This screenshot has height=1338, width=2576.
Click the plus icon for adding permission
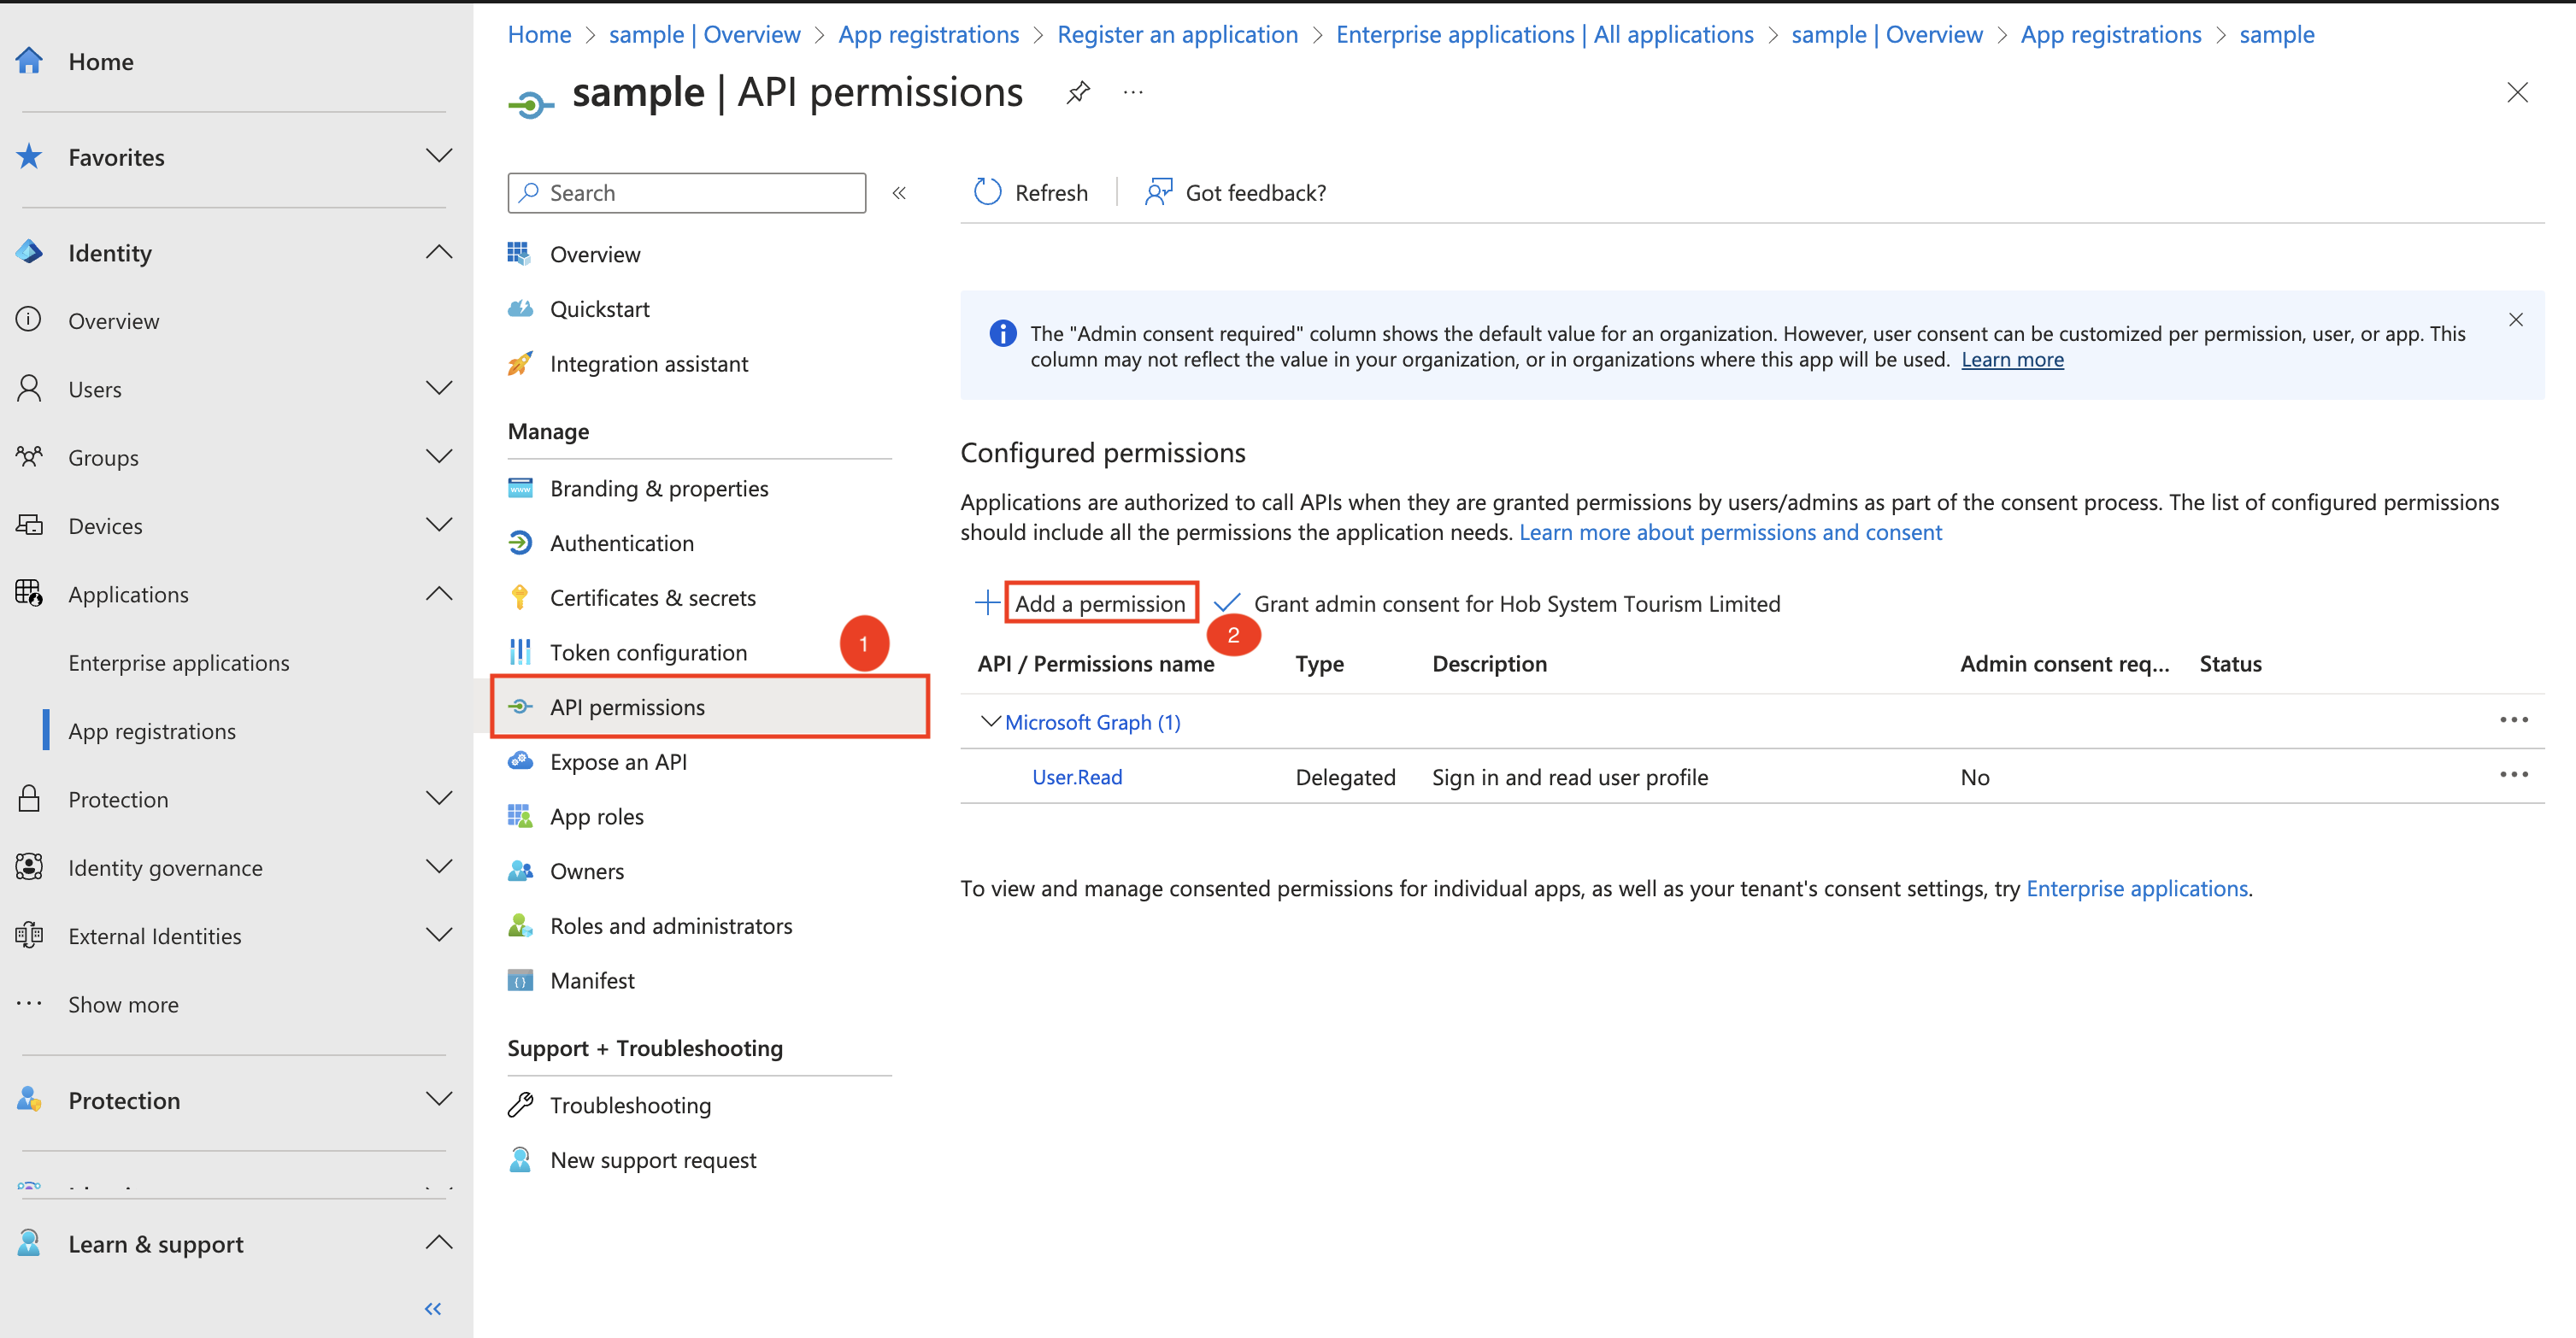(987, 602)
